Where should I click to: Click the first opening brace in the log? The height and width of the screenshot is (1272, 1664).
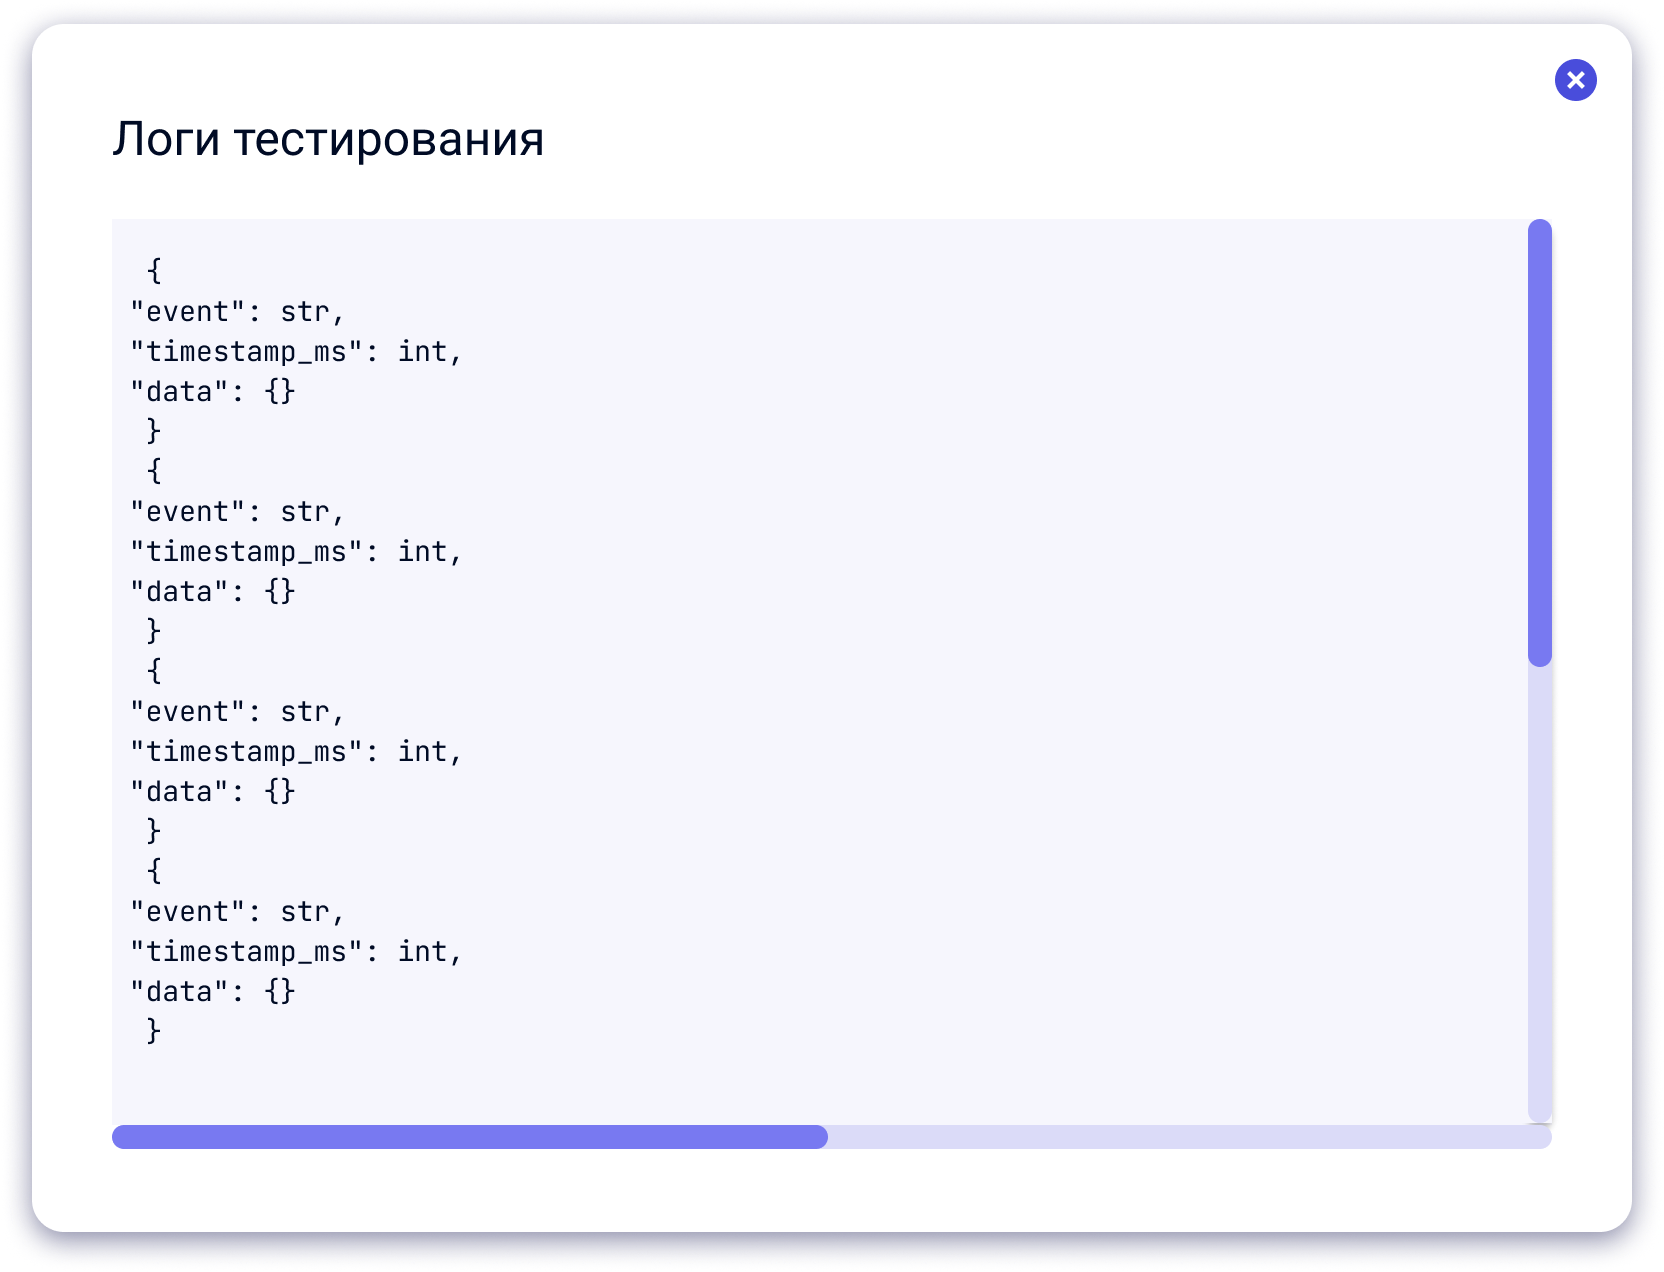[154, 271]
